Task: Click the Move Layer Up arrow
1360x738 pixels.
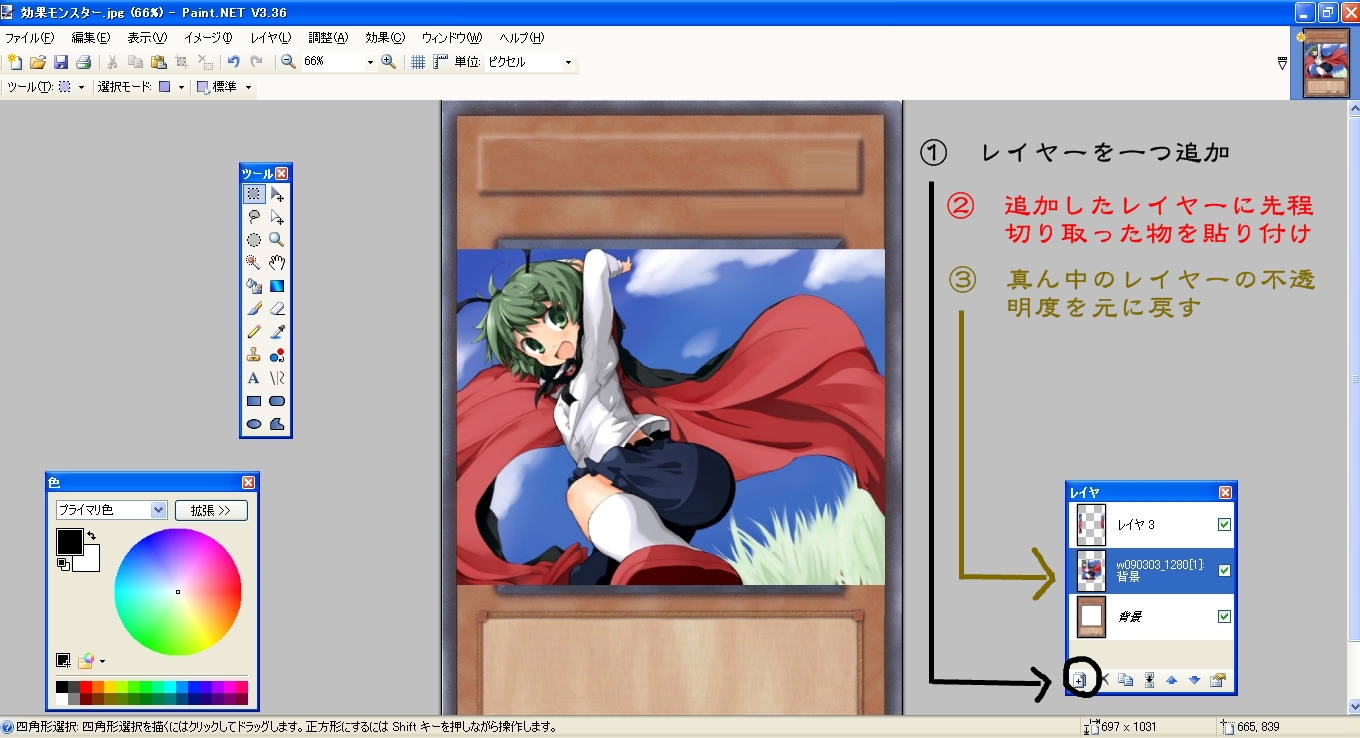Action: click(x=1172, y=680)
